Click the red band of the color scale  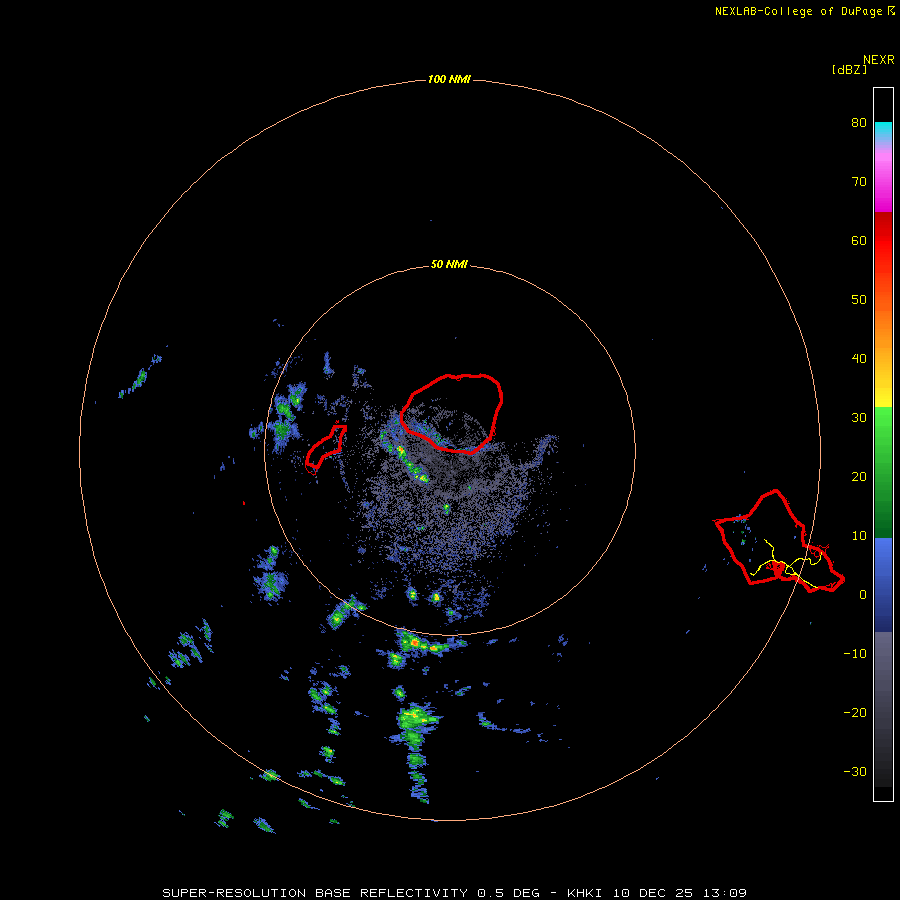pos(883,241)
